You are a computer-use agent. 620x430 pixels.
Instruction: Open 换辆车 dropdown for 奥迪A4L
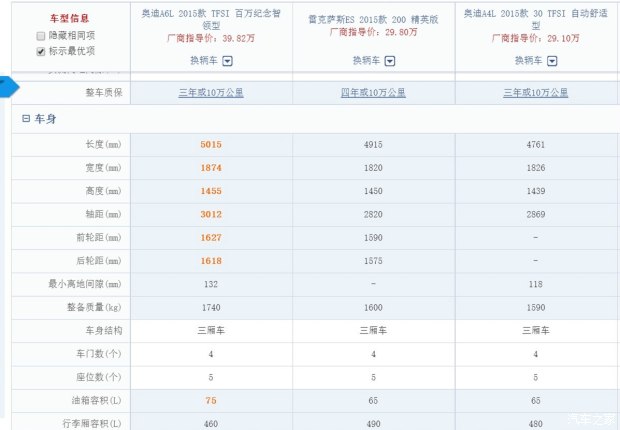(x=552, y=61)
